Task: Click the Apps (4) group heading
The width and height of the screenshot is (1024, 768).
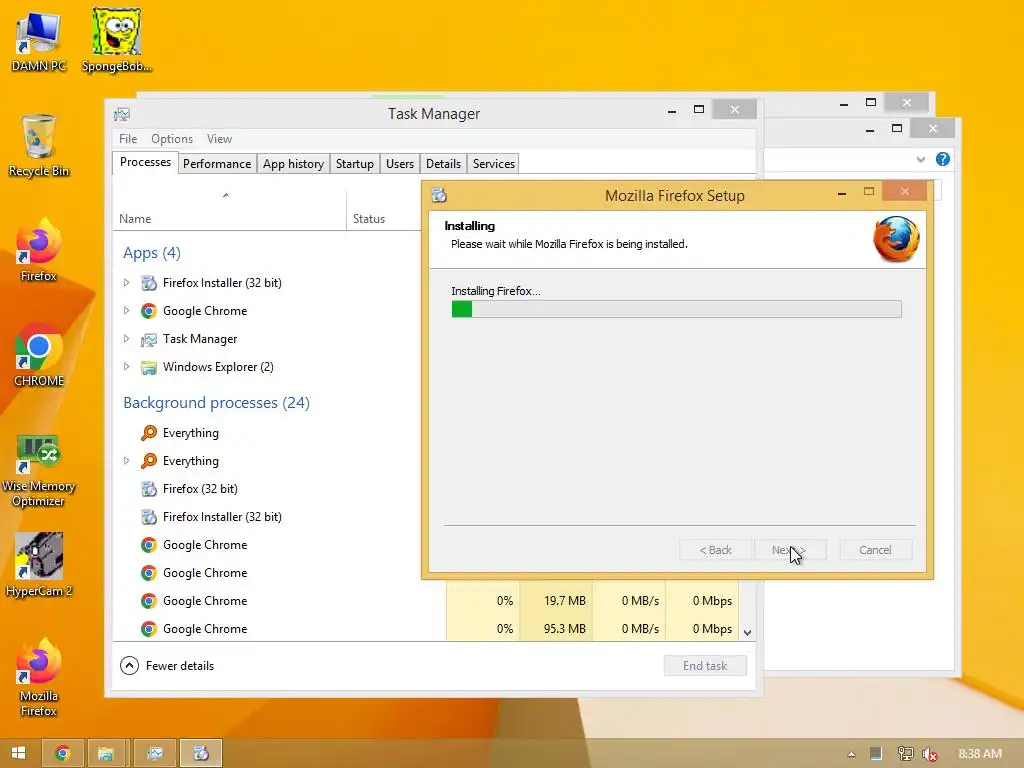Action: pos(152,253)
